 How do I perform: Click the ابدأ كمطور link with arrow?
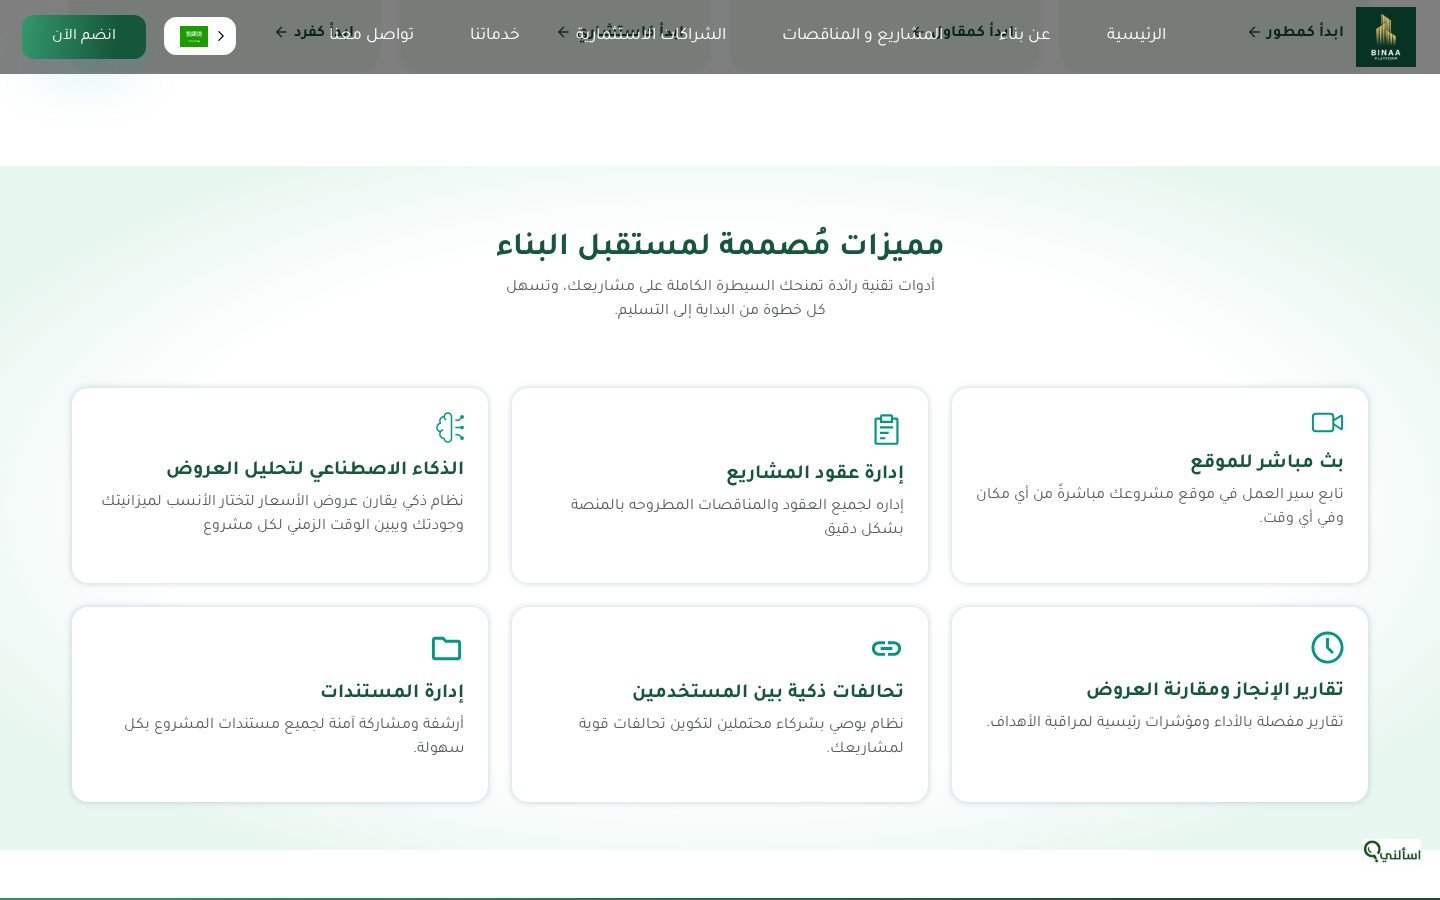tap(1296, 32)
